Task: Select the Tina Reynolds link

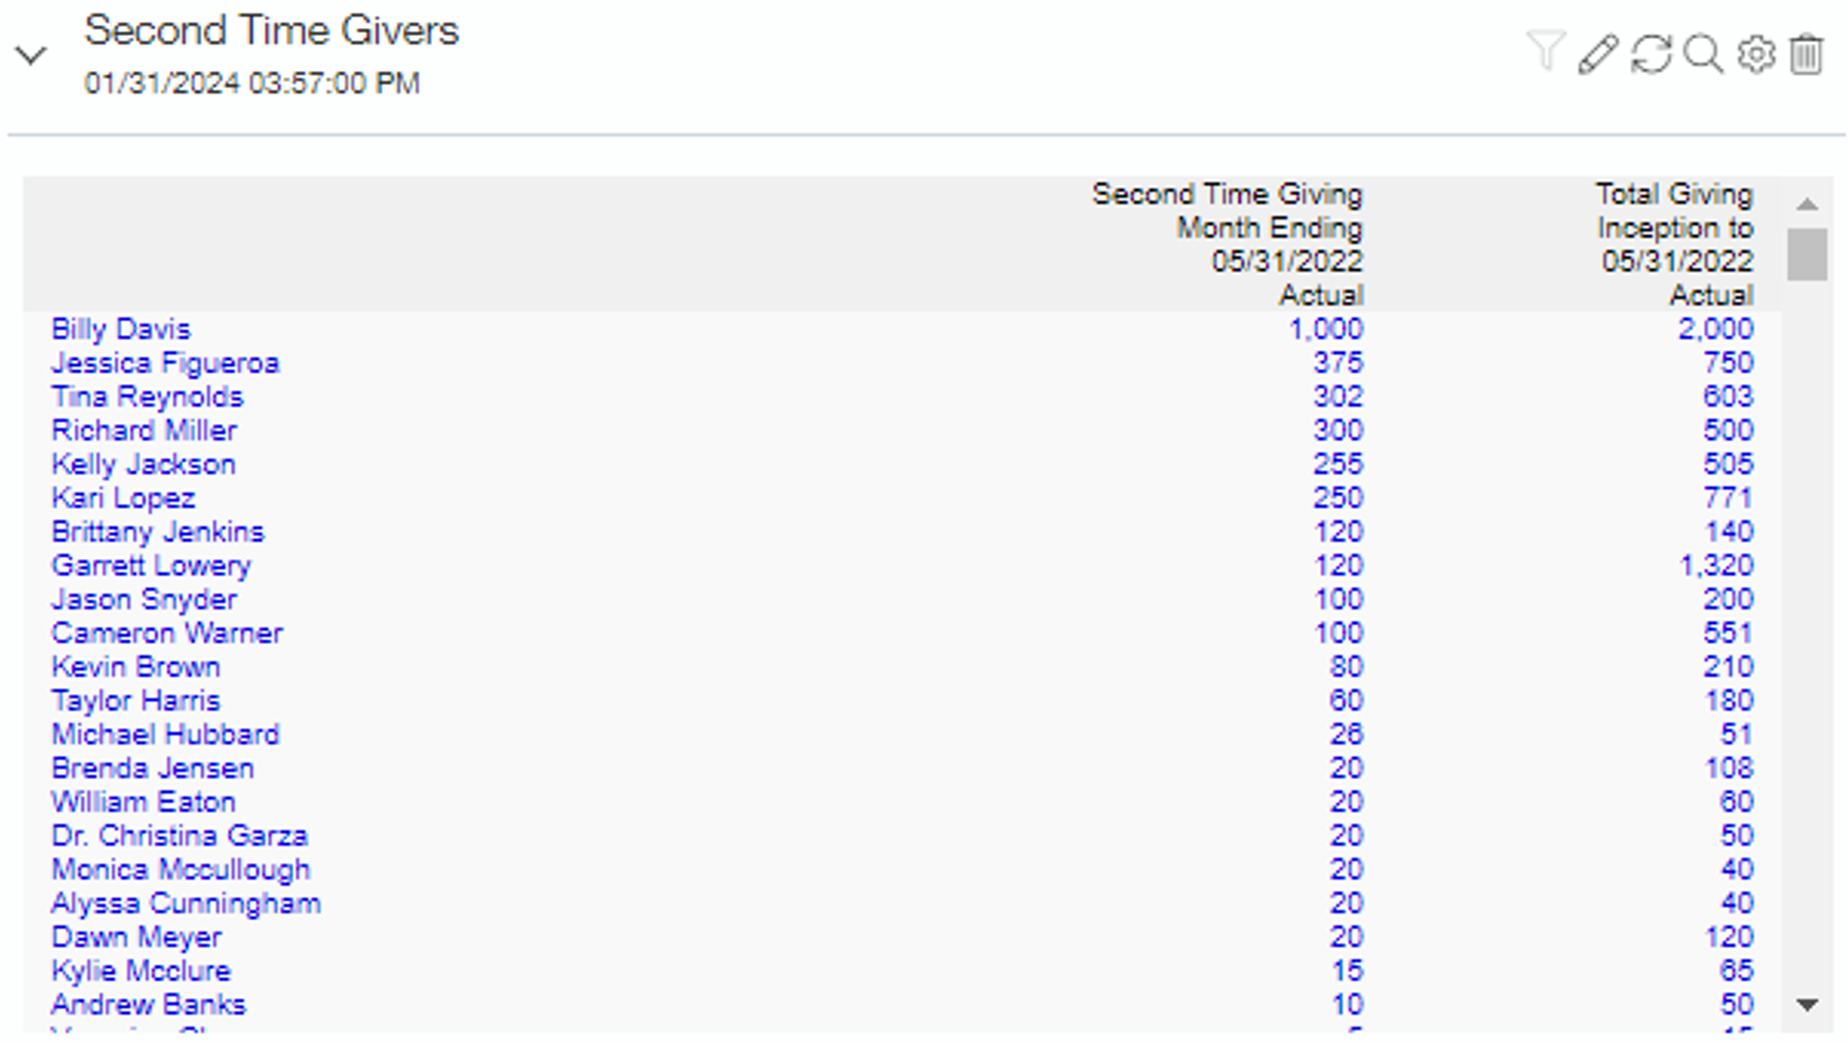Action: tap(147, 397)
